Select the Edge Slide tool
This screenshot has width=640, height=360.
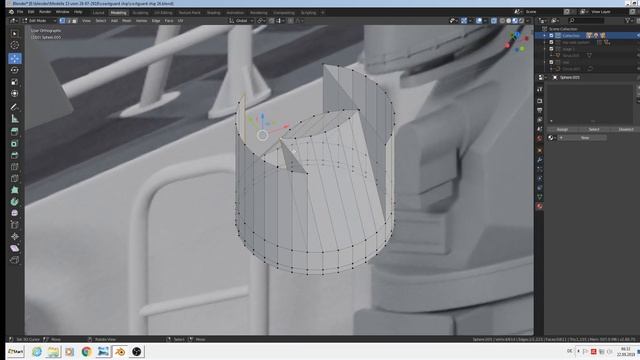pos(15,225)
